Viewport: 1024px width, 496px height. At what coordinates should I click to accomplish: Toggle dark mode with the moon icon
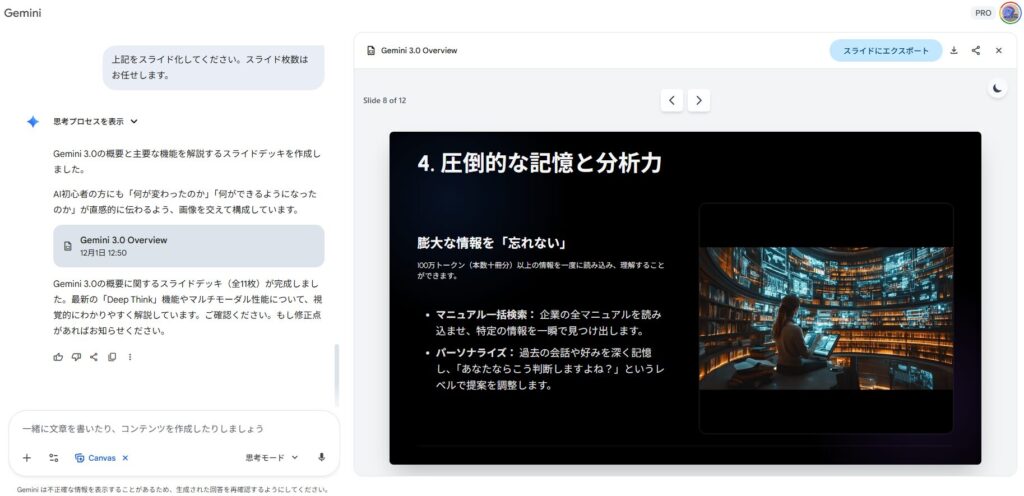(x=997, y=89)
